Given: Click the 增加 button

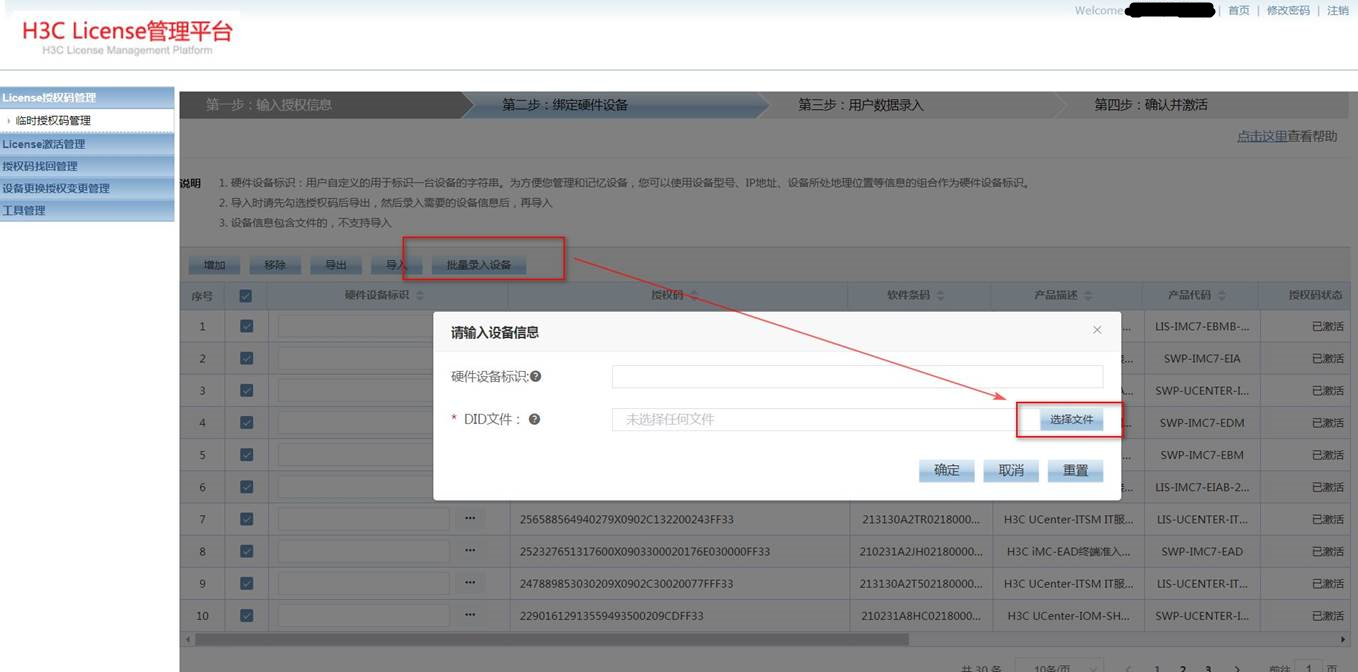Looking at the screenshot, I should click(214, 265).
